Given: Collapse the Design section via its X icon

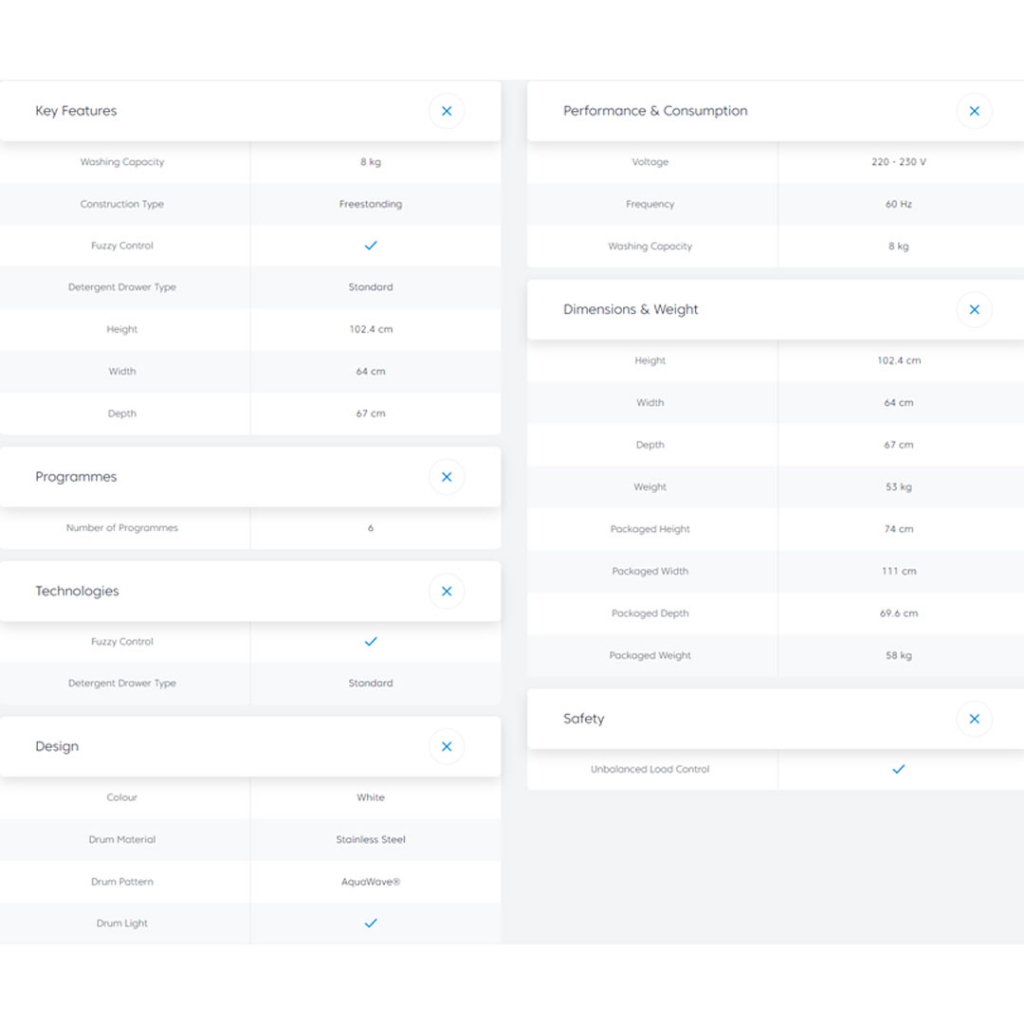Looking at the screenshot, I should click(446, 747).
